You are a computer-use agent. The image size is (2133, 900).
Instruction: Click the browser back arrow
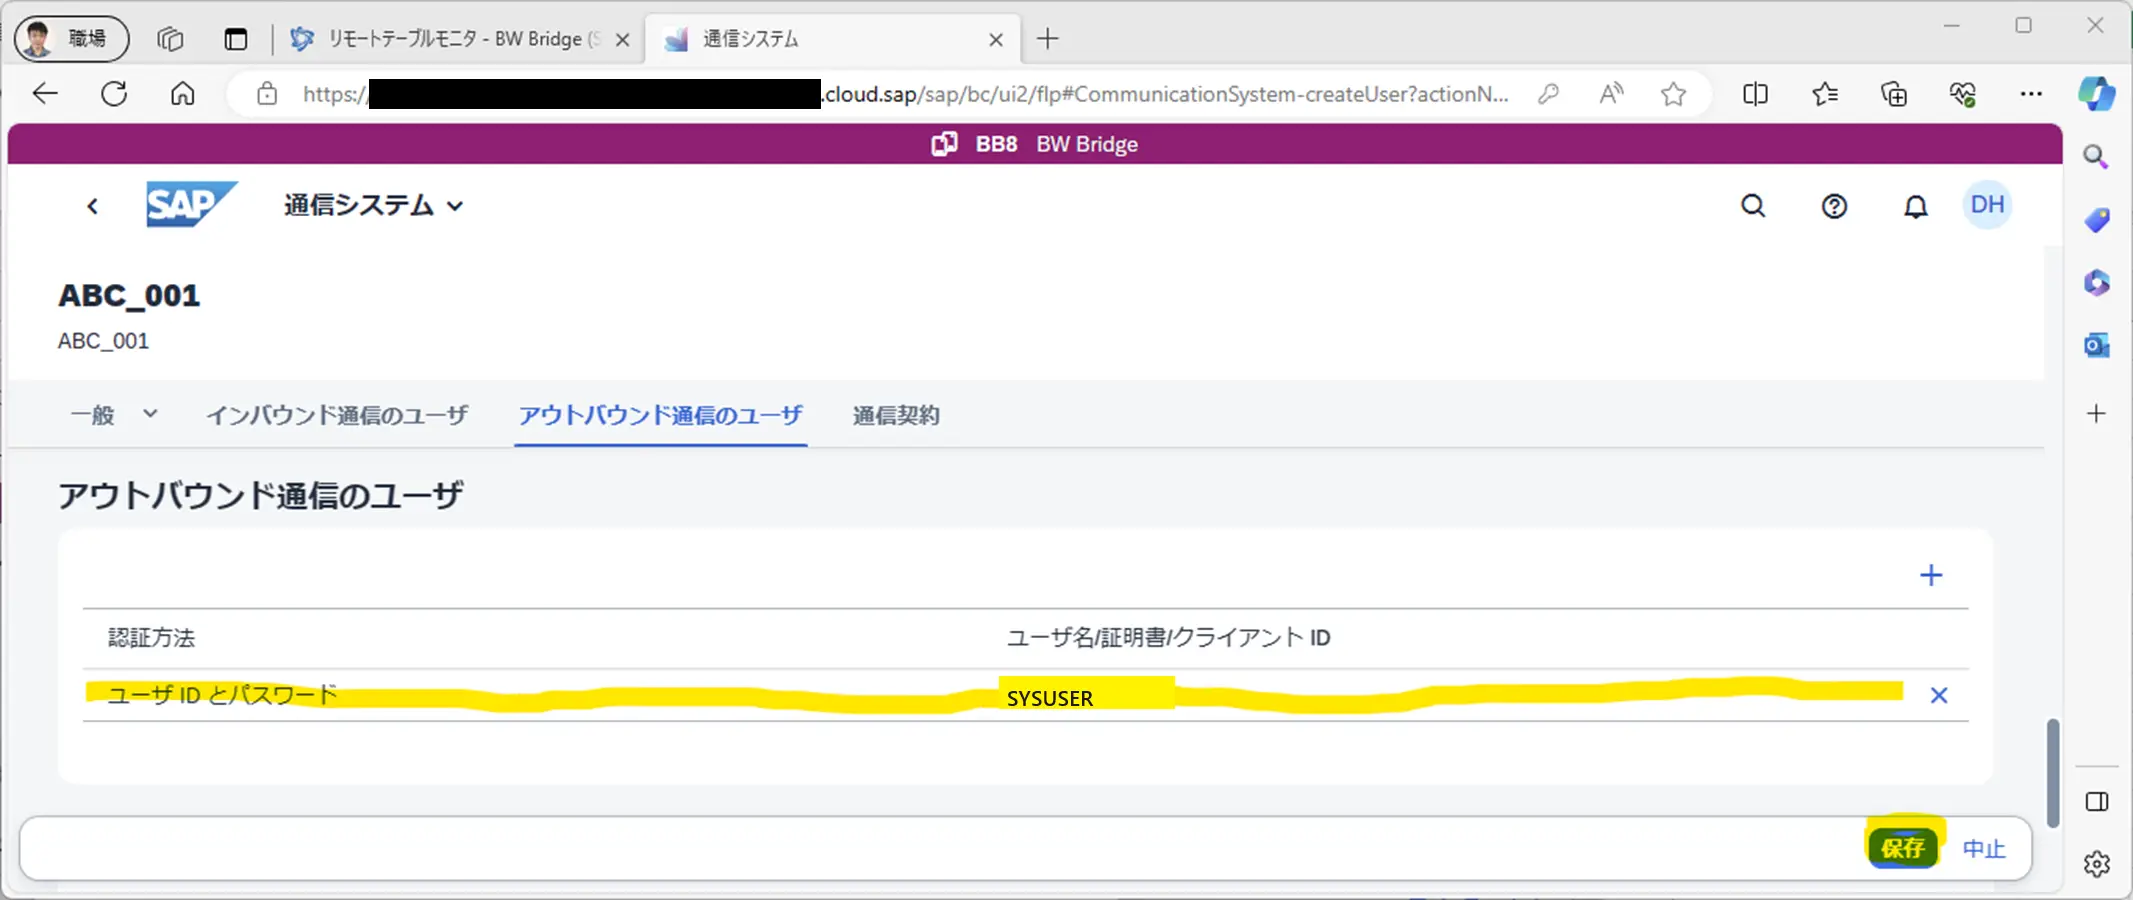[46, 94]
